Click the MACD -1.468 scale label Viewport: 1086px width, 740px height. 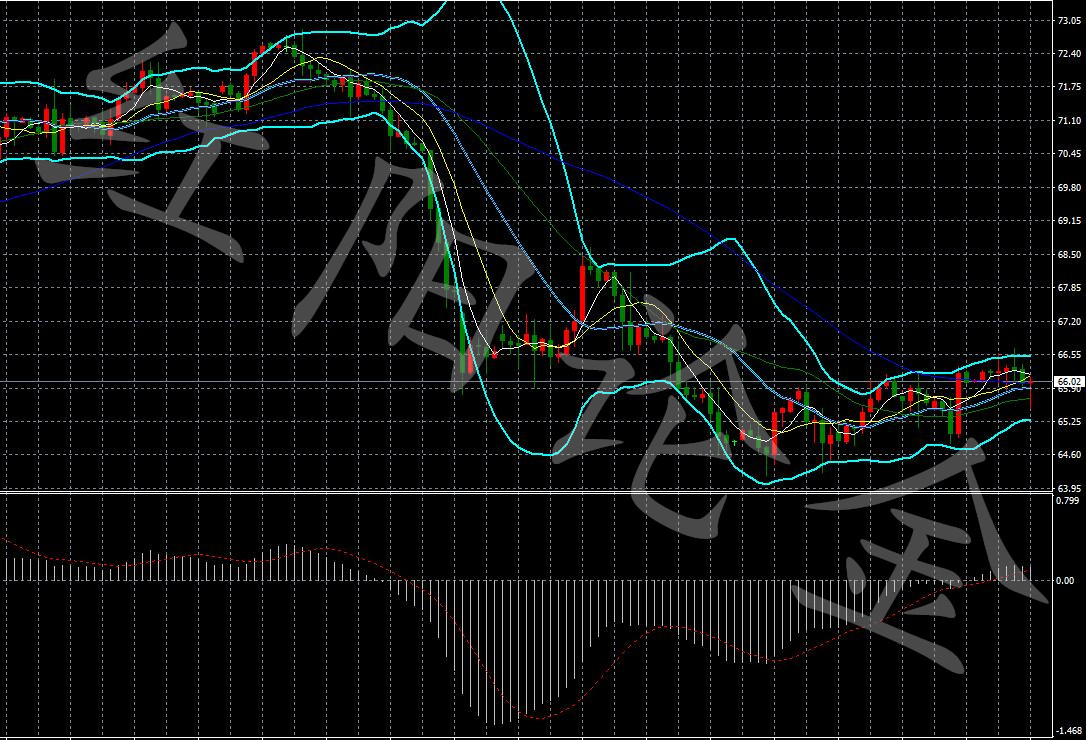[1069, 731]
